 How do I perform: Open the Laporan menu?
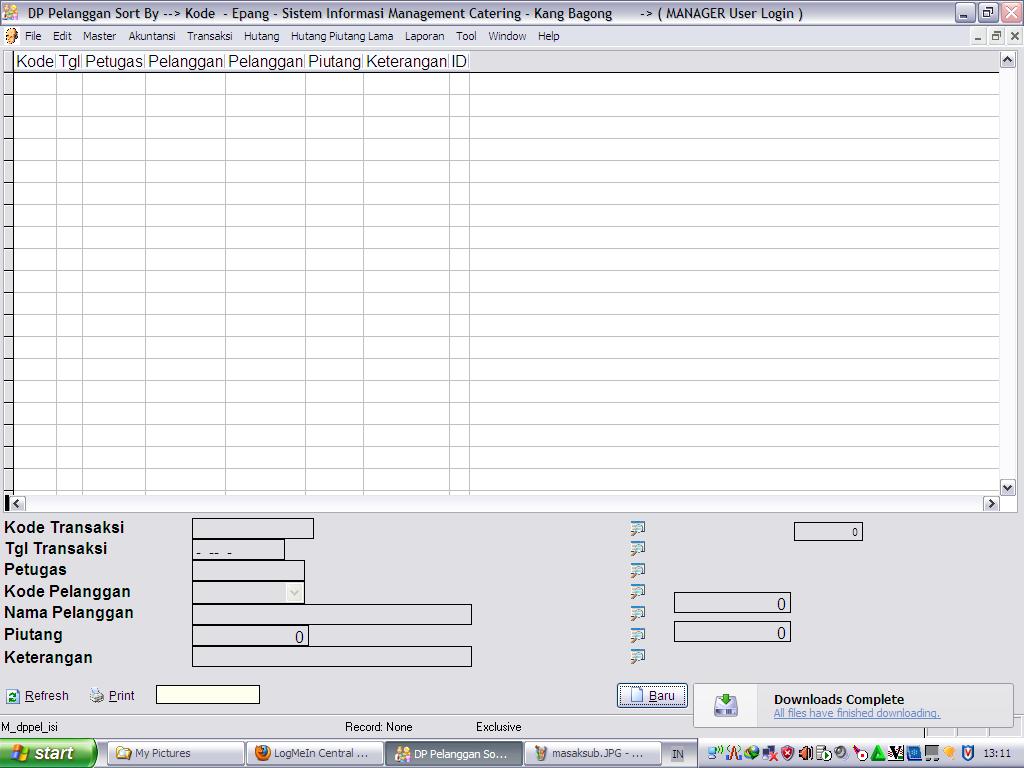424,36
